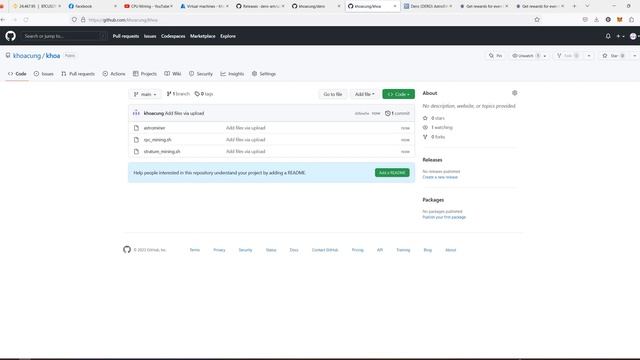Screen dimensions: 640x360
Task: Open the rpc_mining.sh file
Action: coord(158,140)
